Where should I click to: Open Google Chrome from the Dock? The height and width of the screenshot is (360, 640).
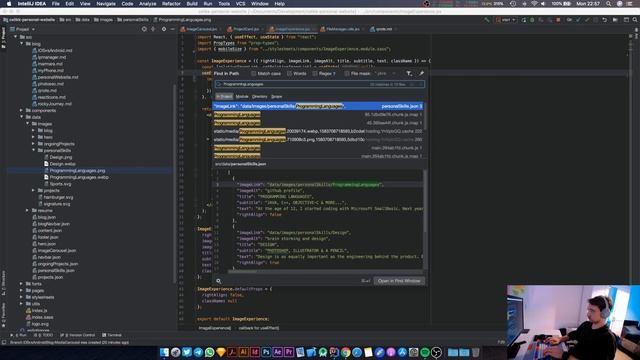pyautogui.click(x=345, y=352)
